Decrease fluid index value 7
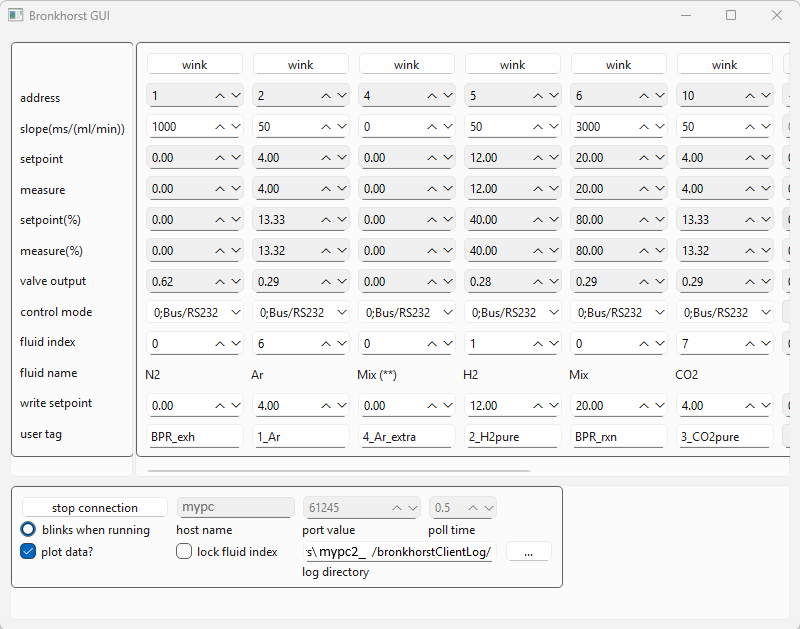This screenshot has height=629, width=800. (765, 344)
